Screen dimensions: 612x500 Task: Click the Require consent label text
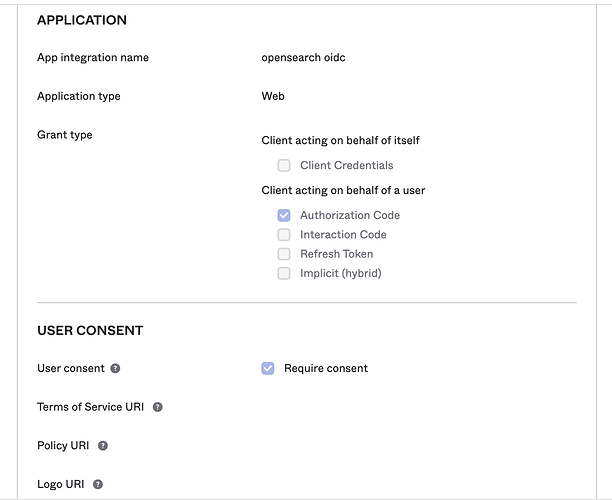click(x=326, y=369)
